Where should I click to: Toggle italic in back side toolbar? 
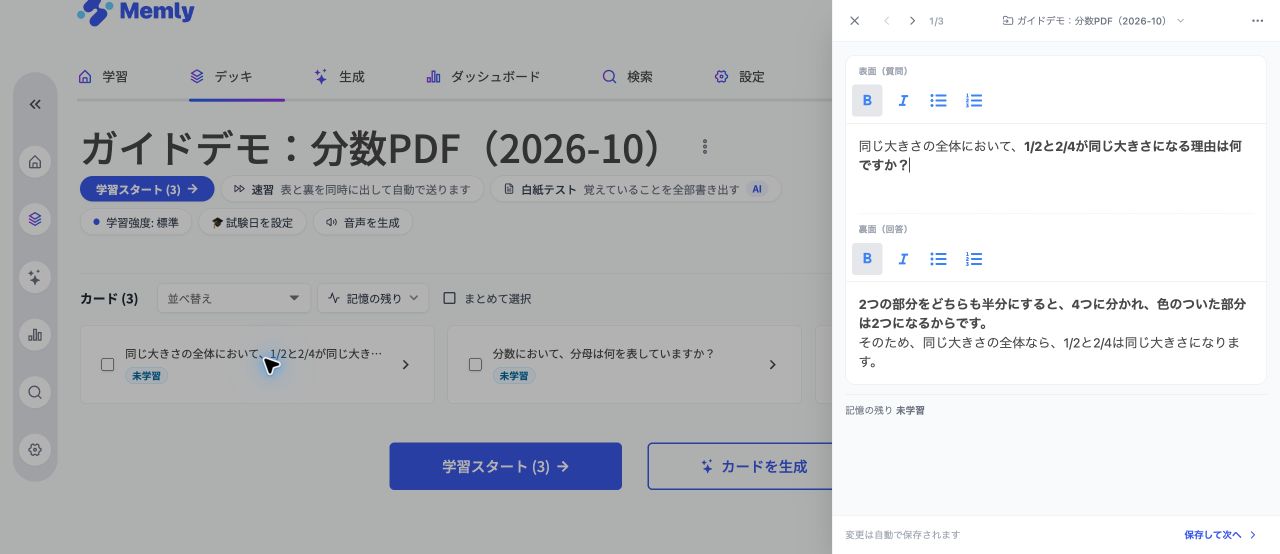click(x=903, y=259)
